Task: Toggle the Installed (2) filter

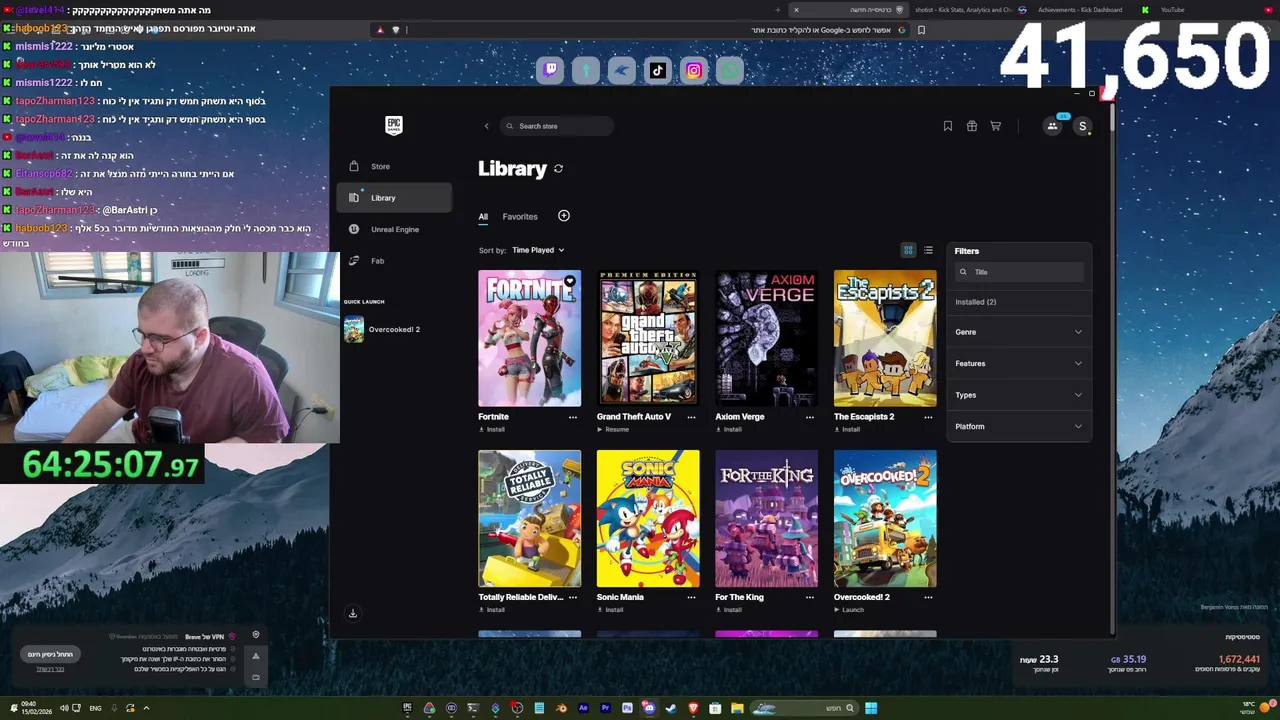Action: coord(975,302)
